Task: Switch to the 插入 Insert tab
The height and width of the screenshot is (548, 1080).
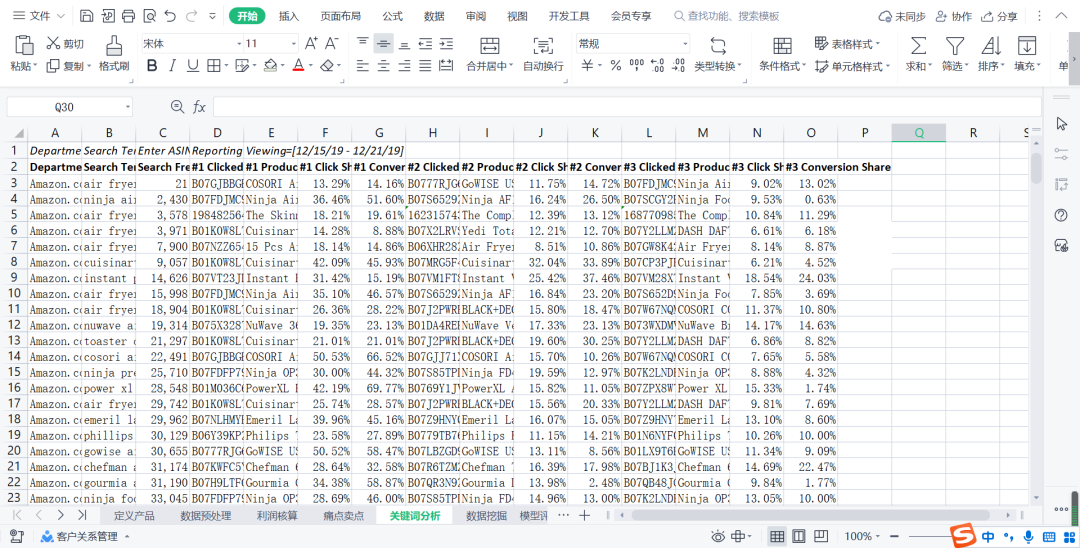Action: (x=289, y=16)
